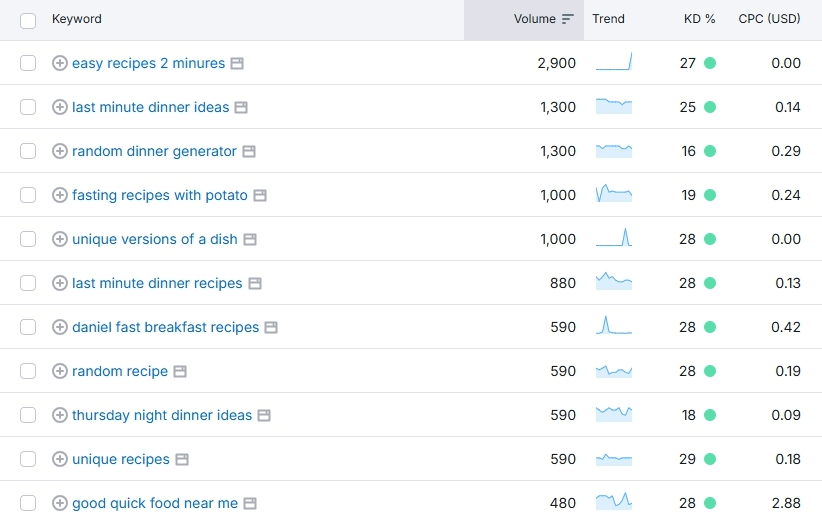Click the plus icon beside 'easy recipes 2 minutes'
Screen dimensions: 822x521
60,63
